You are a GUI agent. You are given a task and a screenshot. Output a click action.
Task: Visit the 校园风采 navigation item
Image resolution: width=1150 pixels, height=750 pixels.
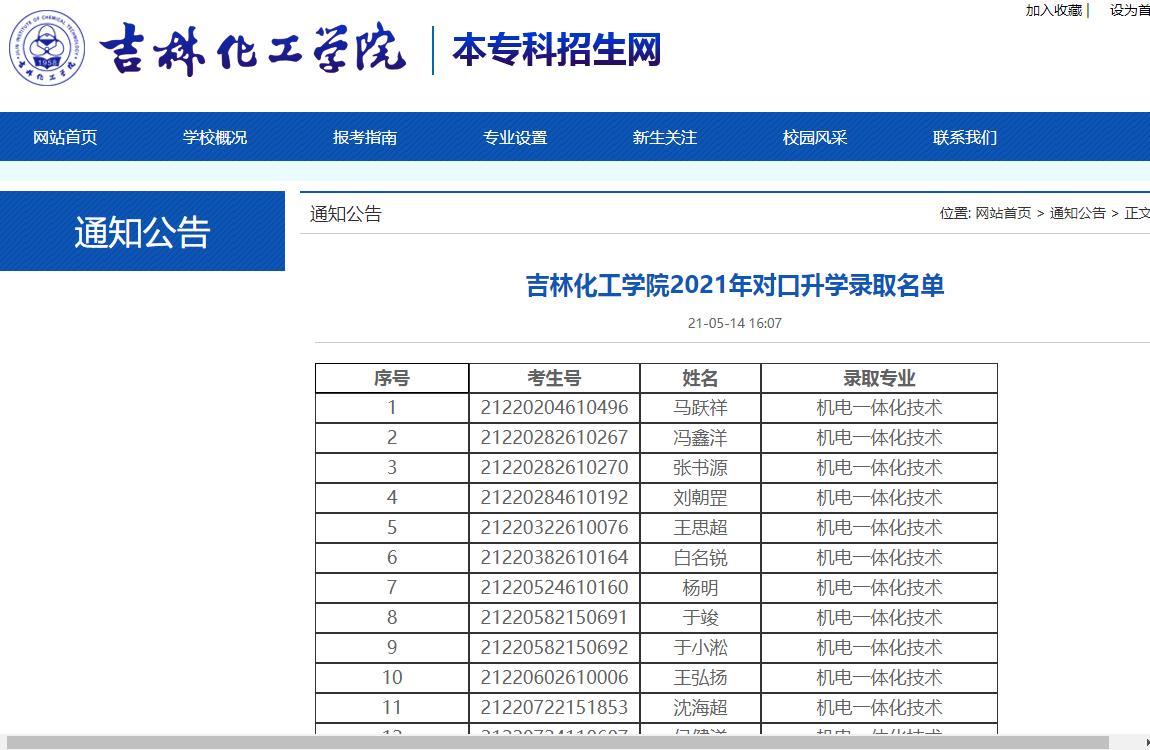tap(815, 137)
